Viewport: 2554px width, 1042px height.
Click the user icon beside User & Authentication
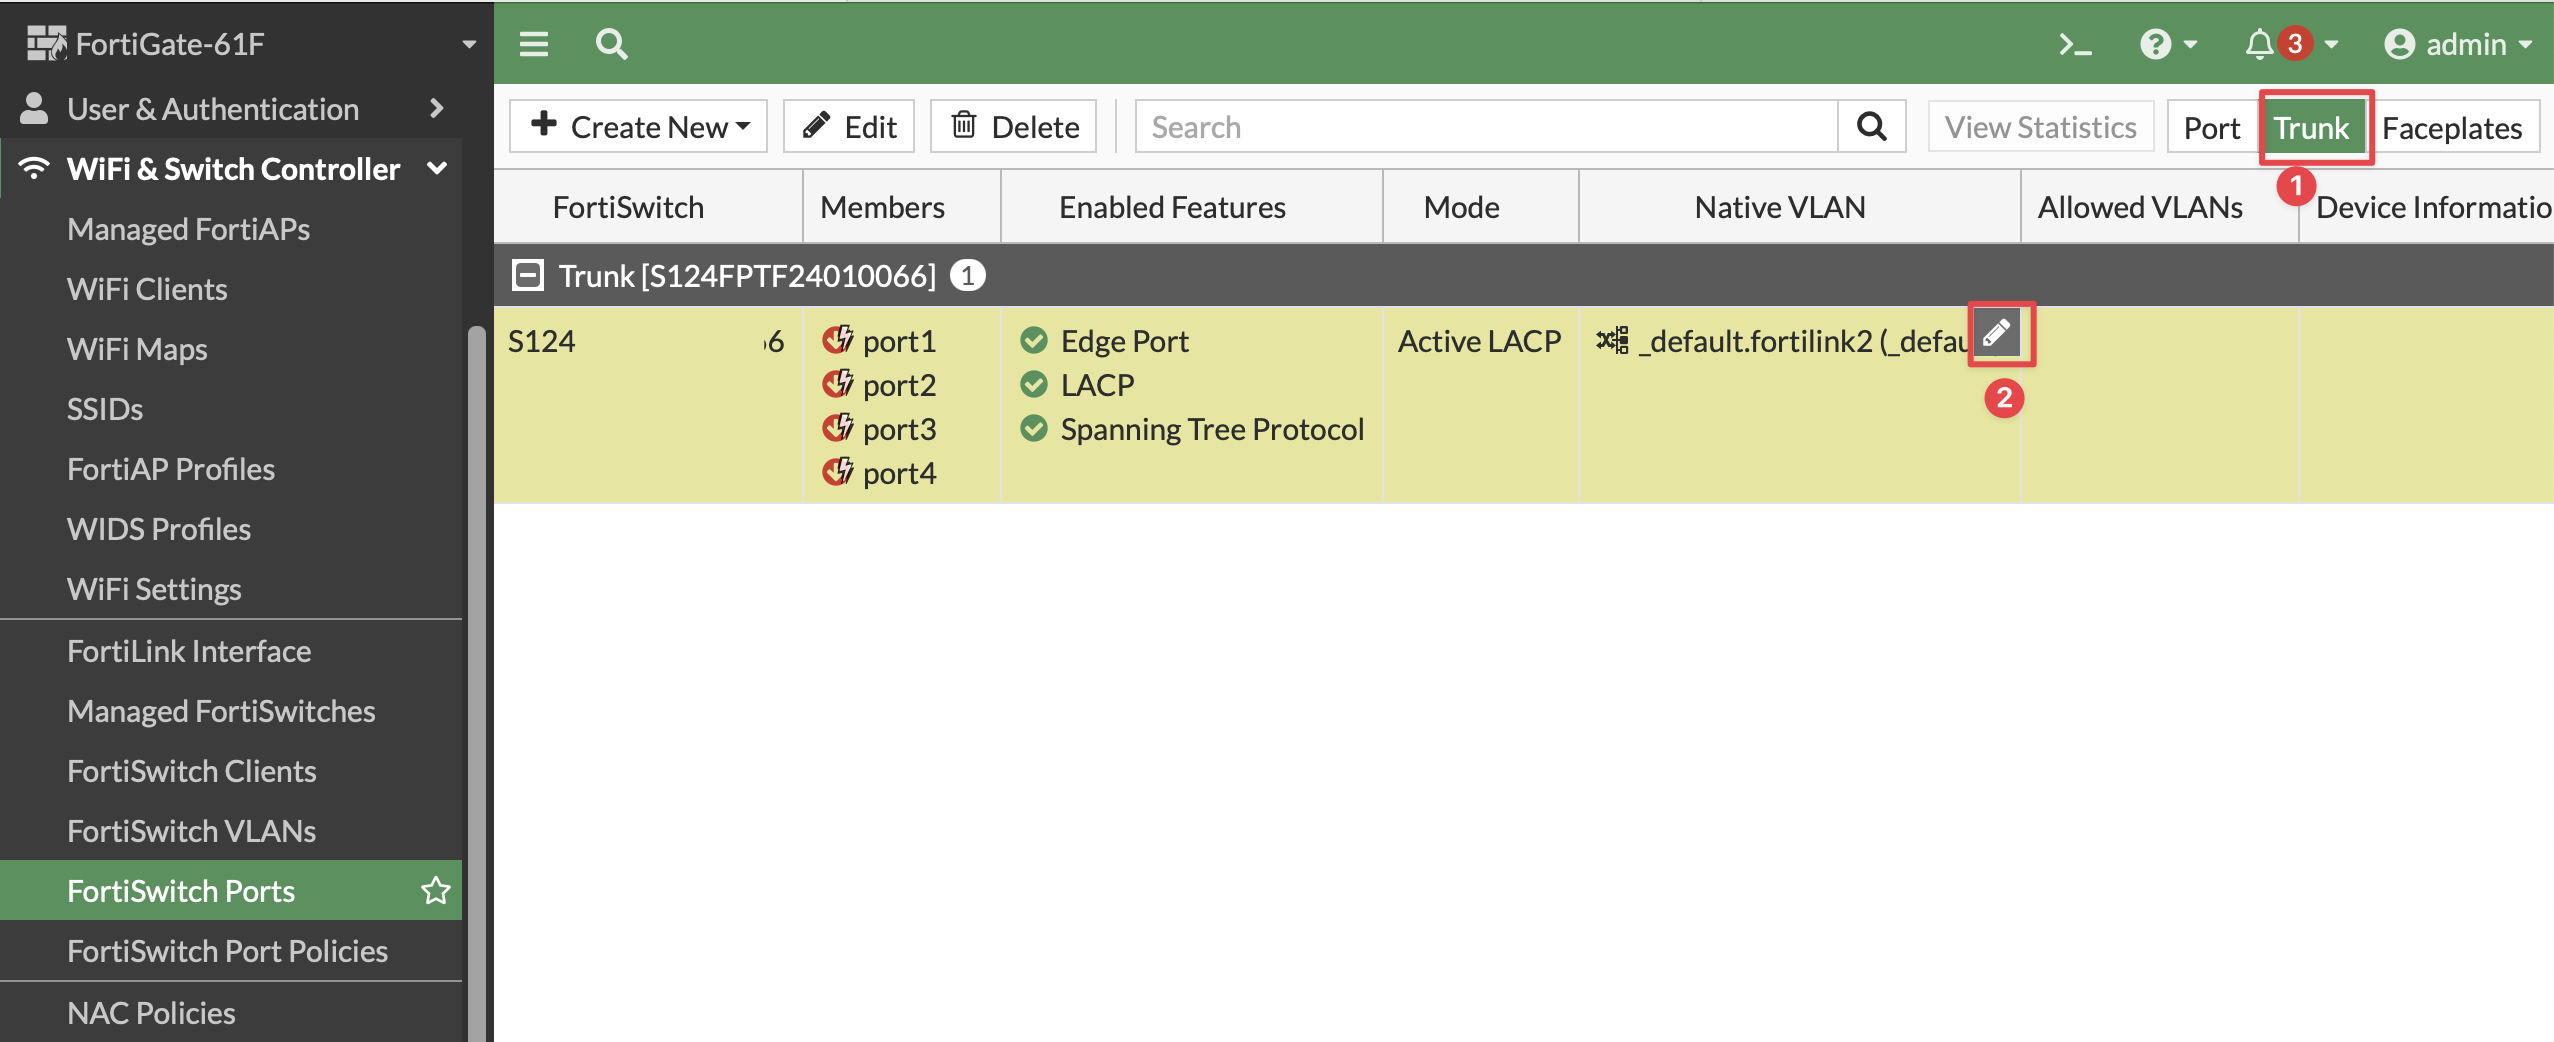click(x=34, y=108)
